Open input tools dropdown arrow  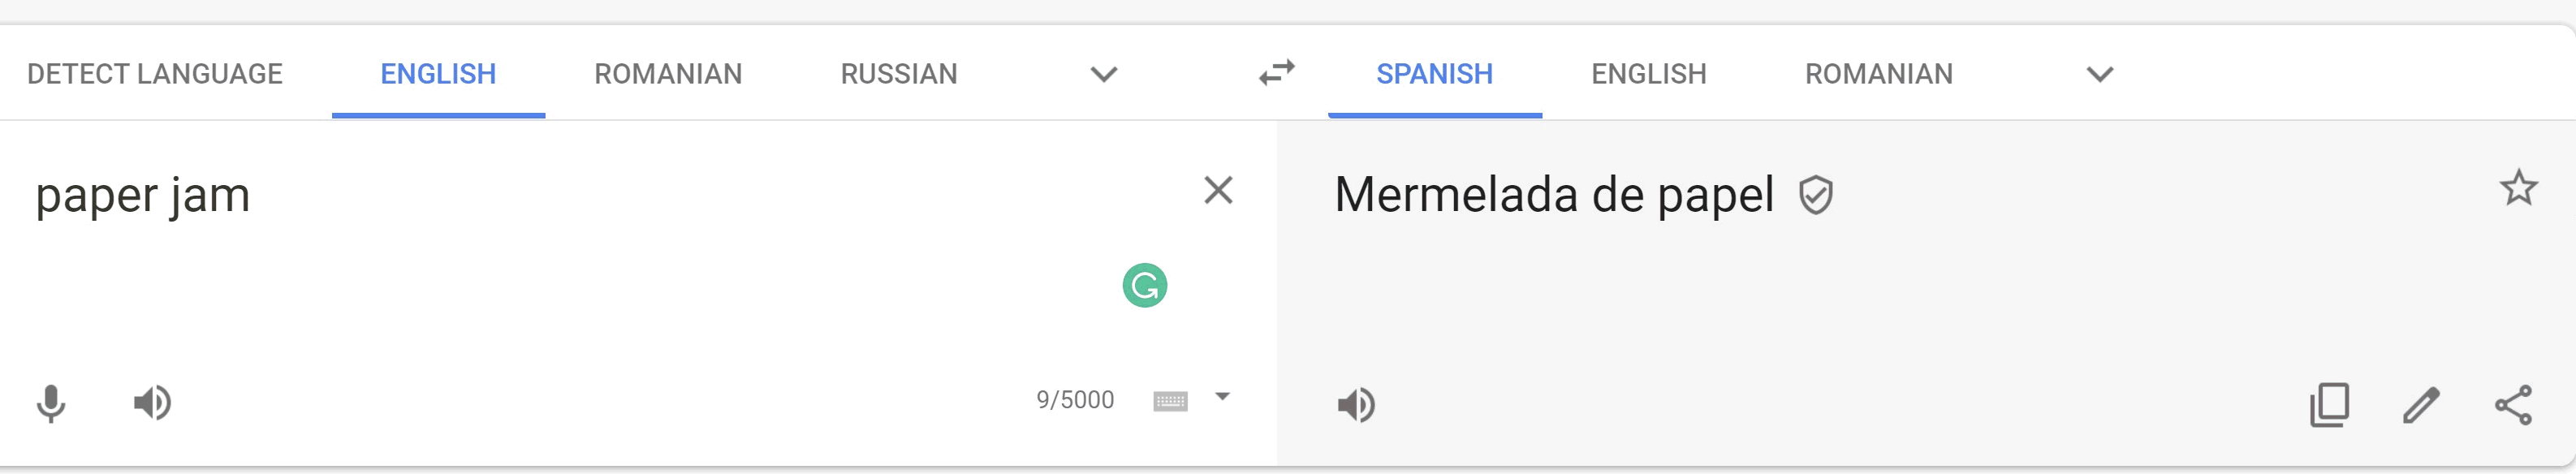point(1222,397)
